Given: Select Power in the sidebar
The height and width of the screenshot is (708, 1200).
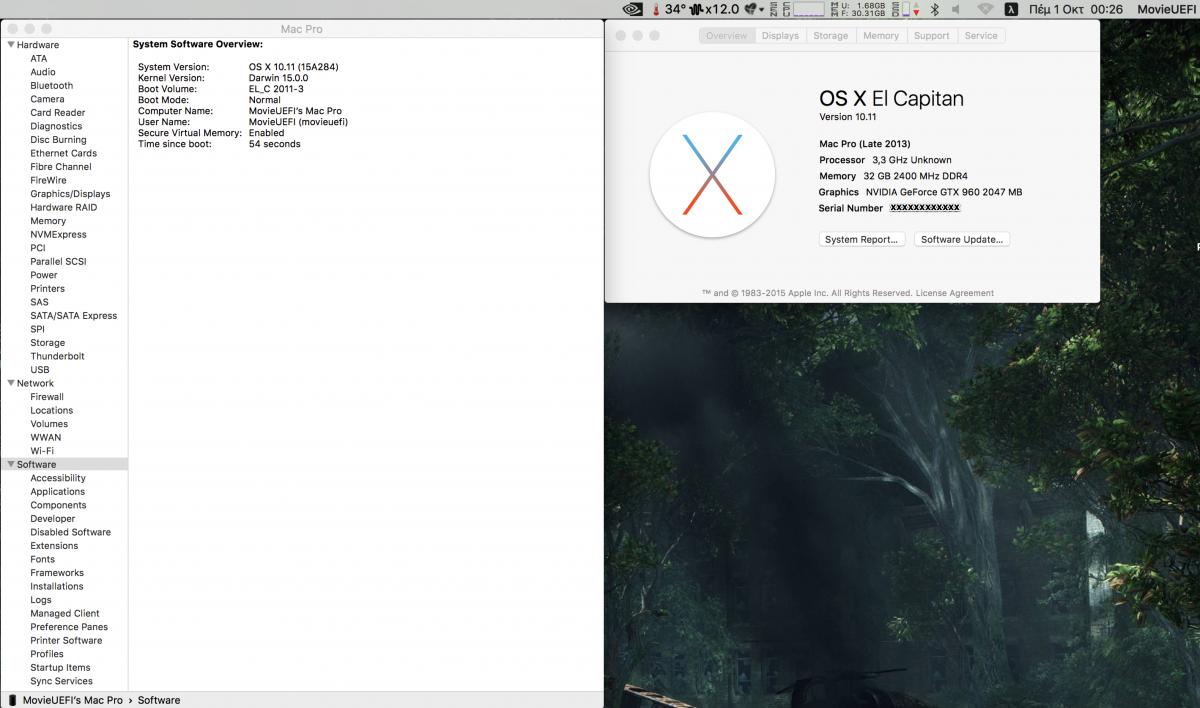Looking at the screenshot, I should [x=44, y=275].
